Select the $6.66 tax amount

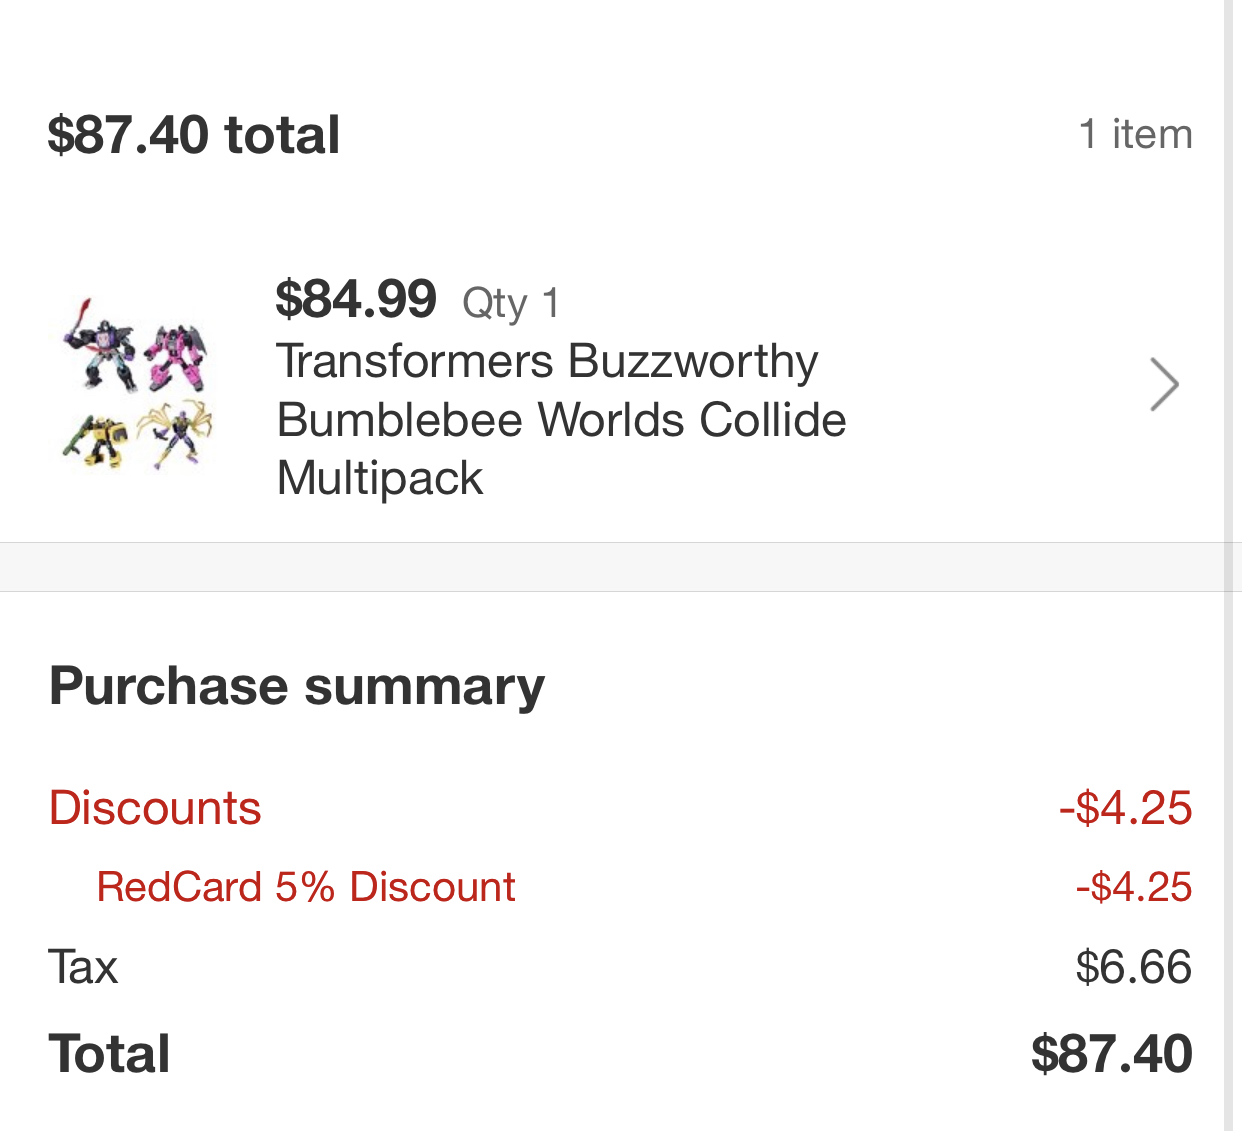coord(1133,967)
